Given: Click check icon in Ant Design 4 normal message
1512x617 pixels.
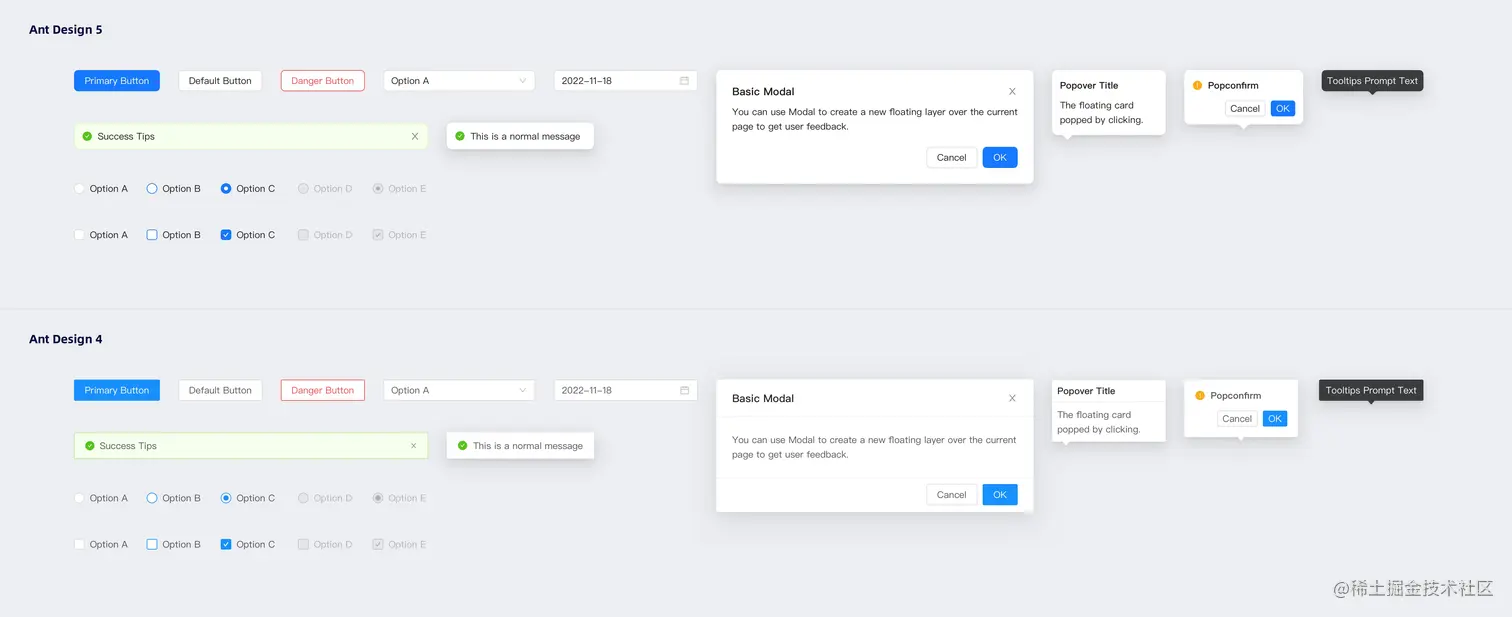Looking at the screenshot, I should [x=462, y=446].
